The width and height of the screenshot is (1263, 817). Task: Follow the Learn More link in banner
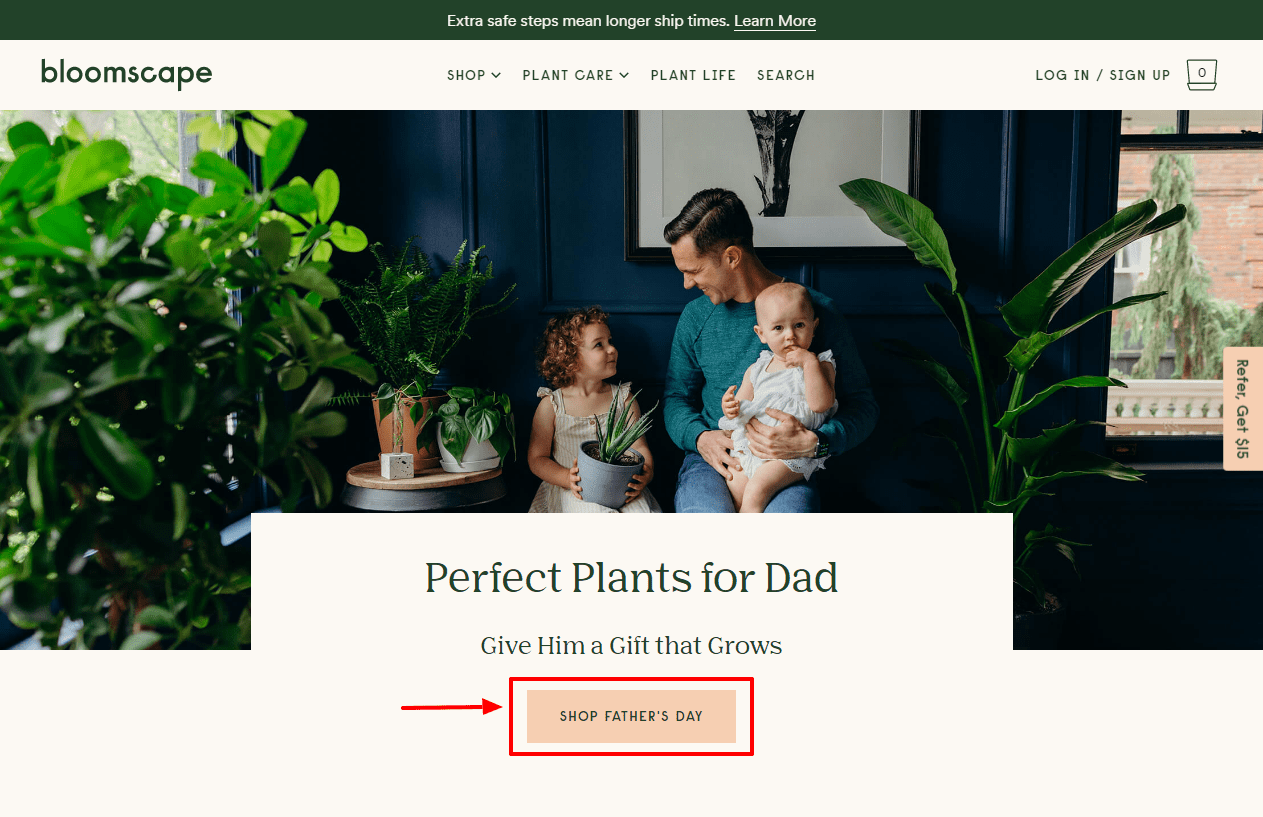775,20
